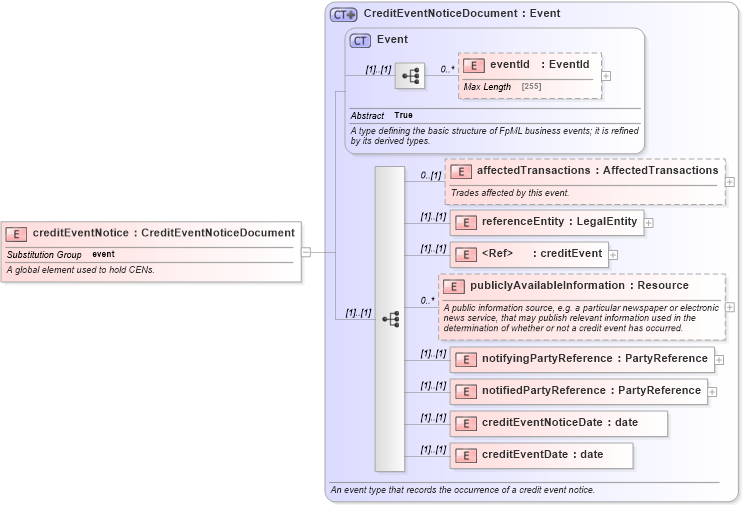
Task: Click 'Trades affected by this event.' text
Action: (x=510, y=193)
